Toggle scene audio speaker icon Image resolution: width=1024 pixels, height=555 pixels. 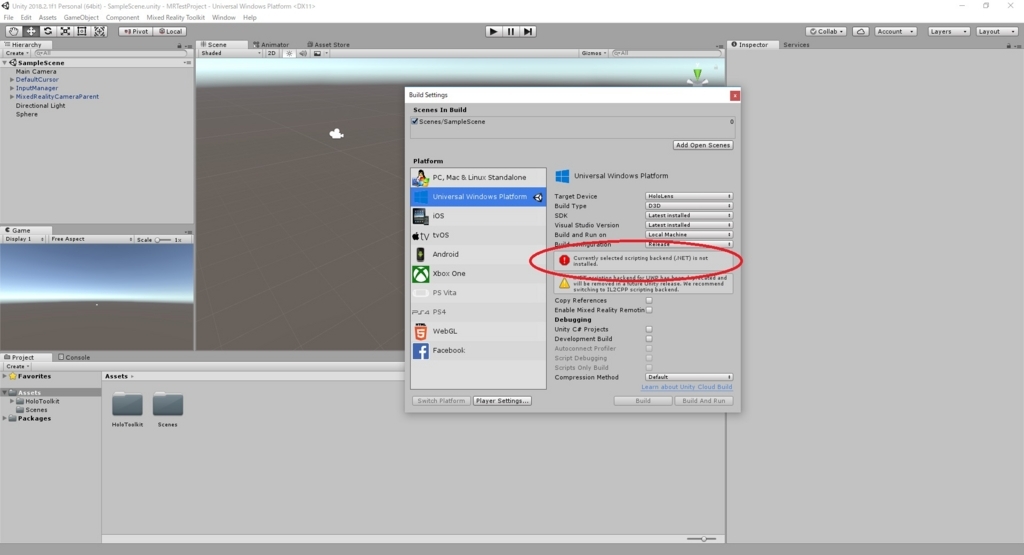(303, 54)
